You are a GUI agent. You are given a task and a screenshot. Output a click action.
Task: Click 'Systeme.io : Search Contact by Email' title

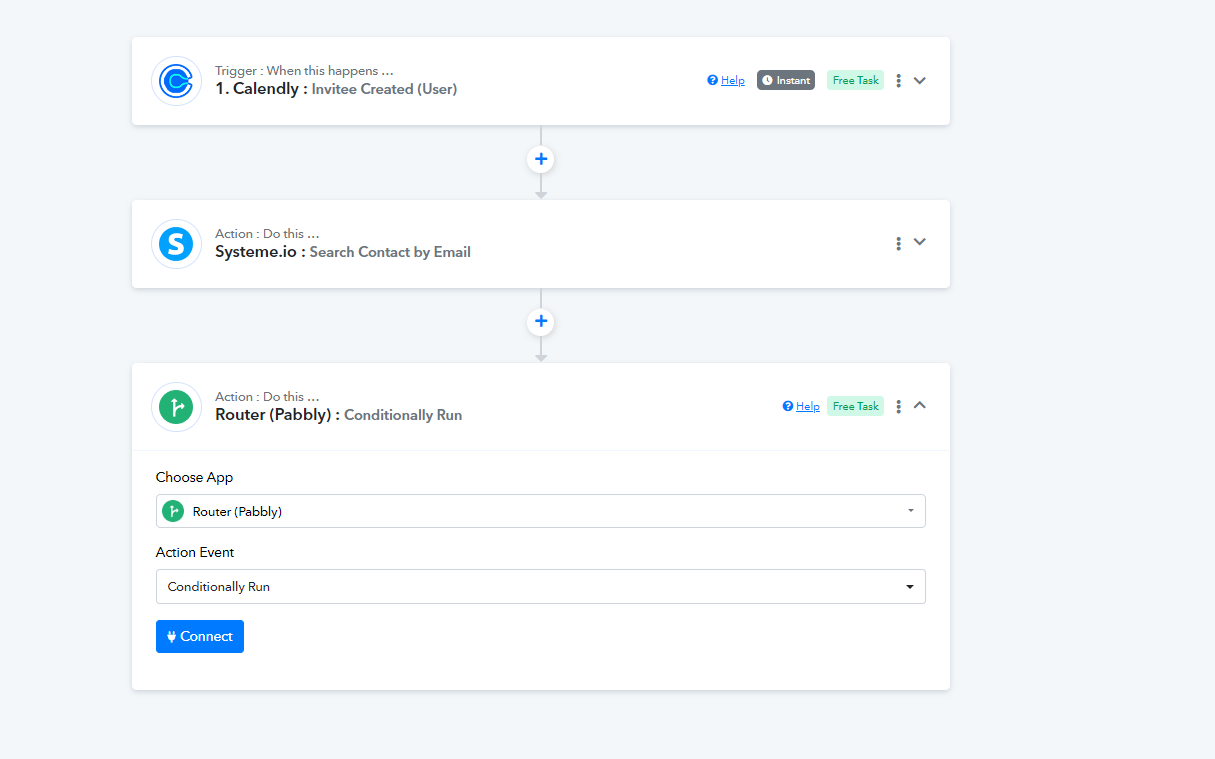coord(343,252)
